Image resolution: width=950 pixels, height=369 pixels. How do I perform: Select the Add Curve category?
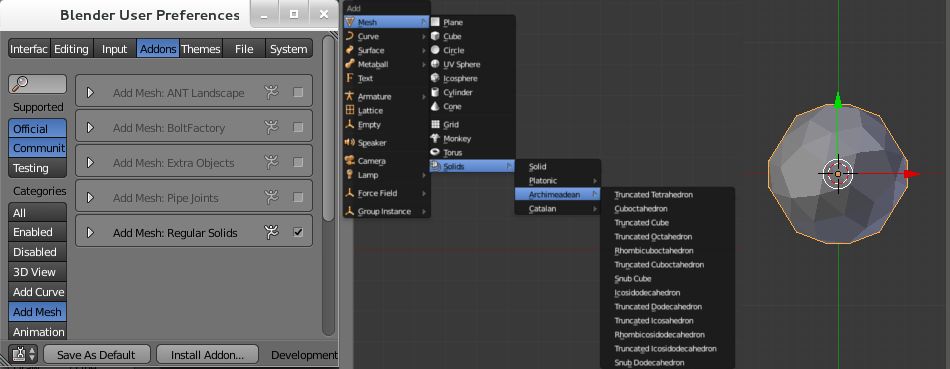click(x=38, y=292)
